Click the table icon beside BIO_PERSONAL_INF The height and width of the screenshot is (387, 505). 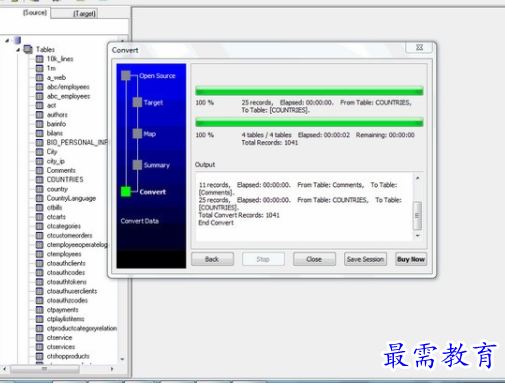[x=40, y=143]
